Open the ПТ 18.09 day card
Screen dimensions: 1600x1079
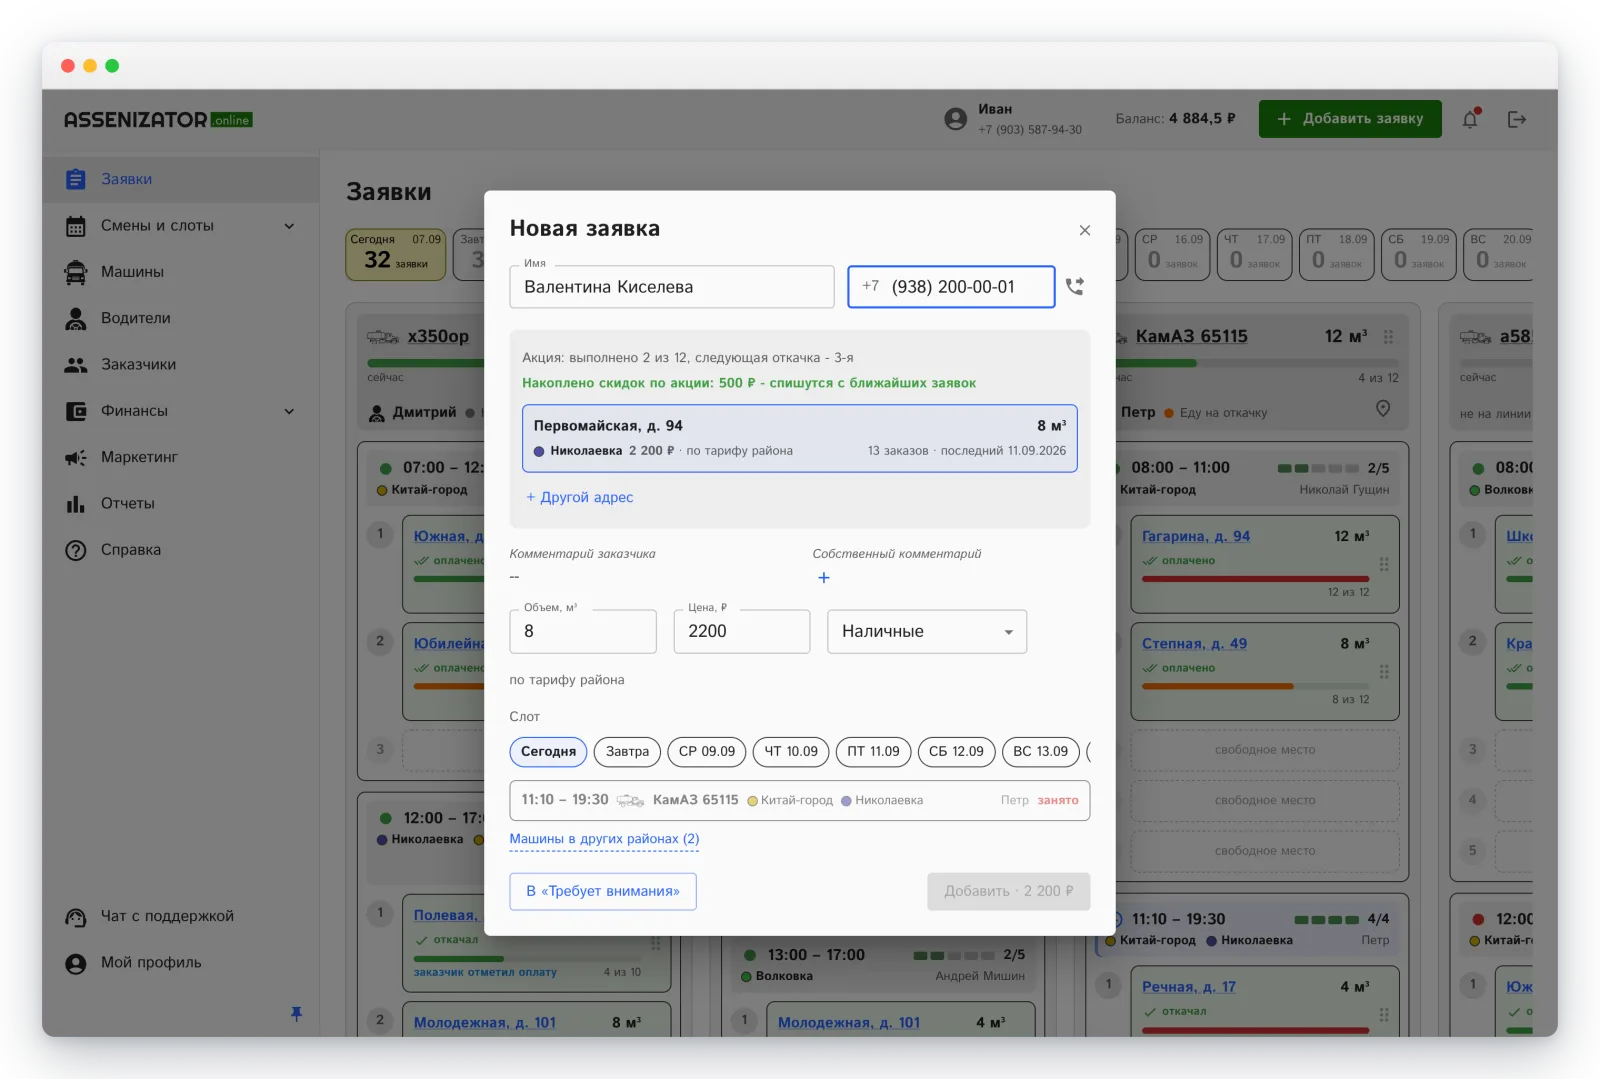(x=1337, y=254)
